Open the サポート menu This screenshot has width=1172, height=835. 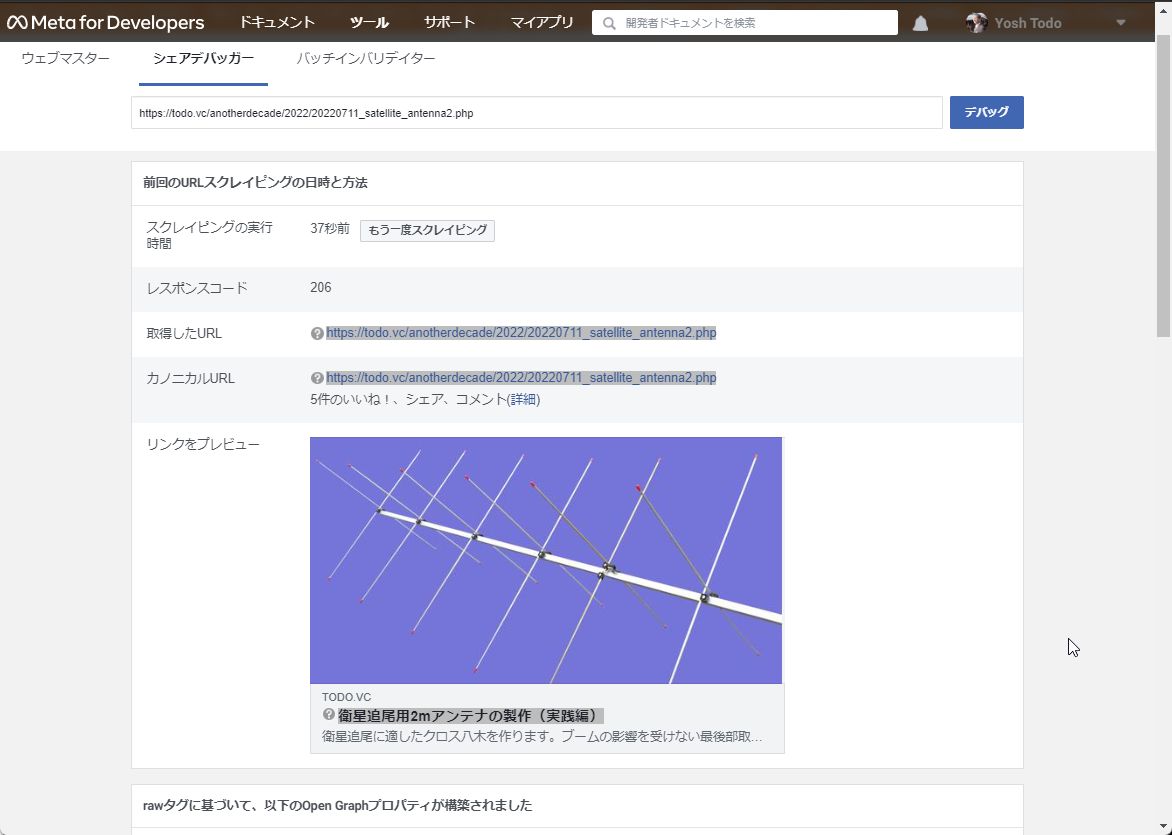tap(449, 22)
